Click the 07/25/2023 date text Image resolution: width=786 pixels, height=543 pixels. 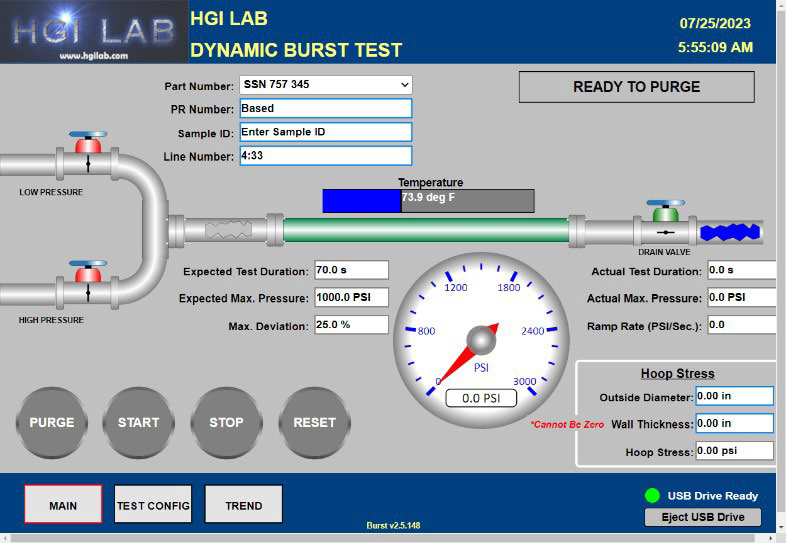pos(715,23)
